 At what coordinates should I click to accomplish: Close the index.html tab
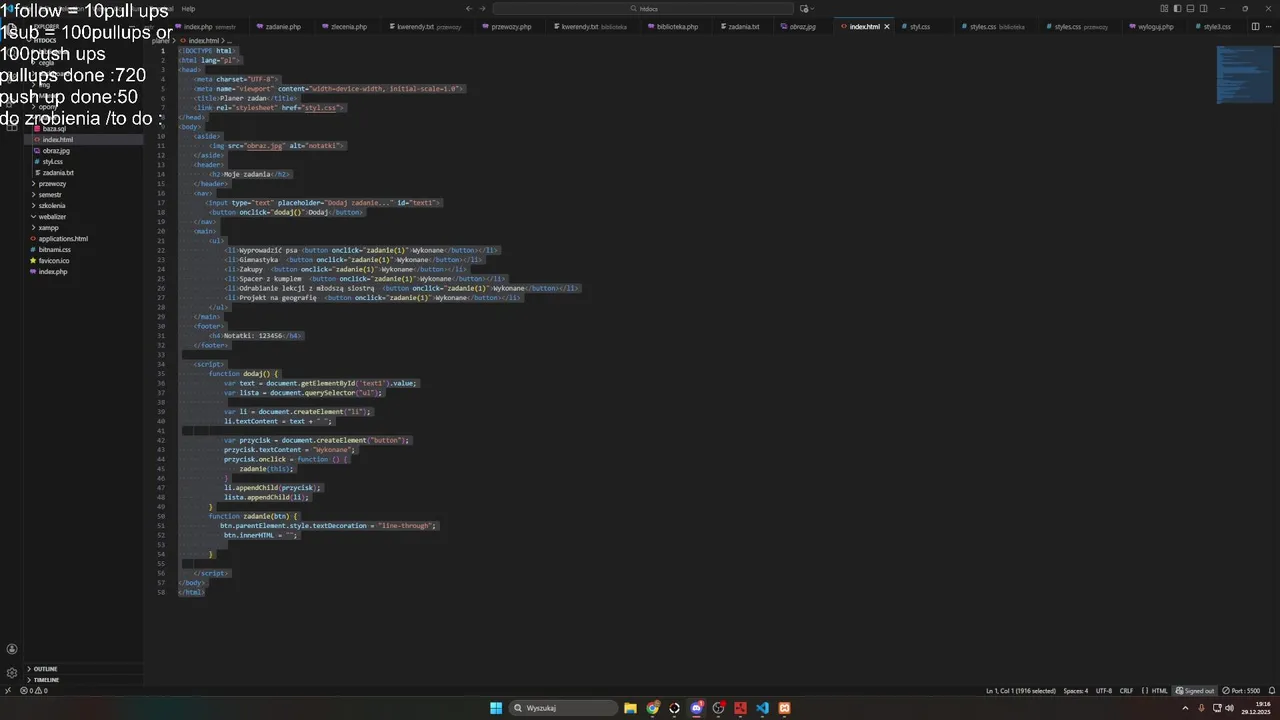click(x=886, y=26)
